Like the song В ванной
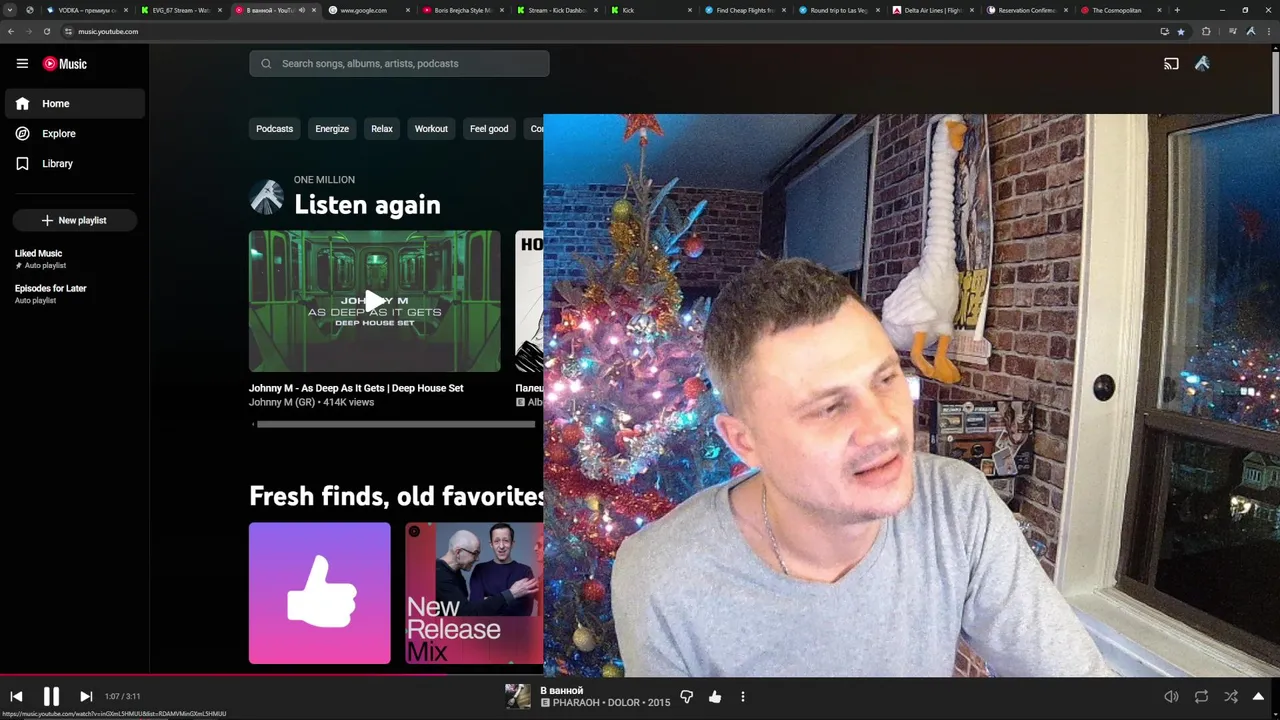1280x720 pixels. 715,696
